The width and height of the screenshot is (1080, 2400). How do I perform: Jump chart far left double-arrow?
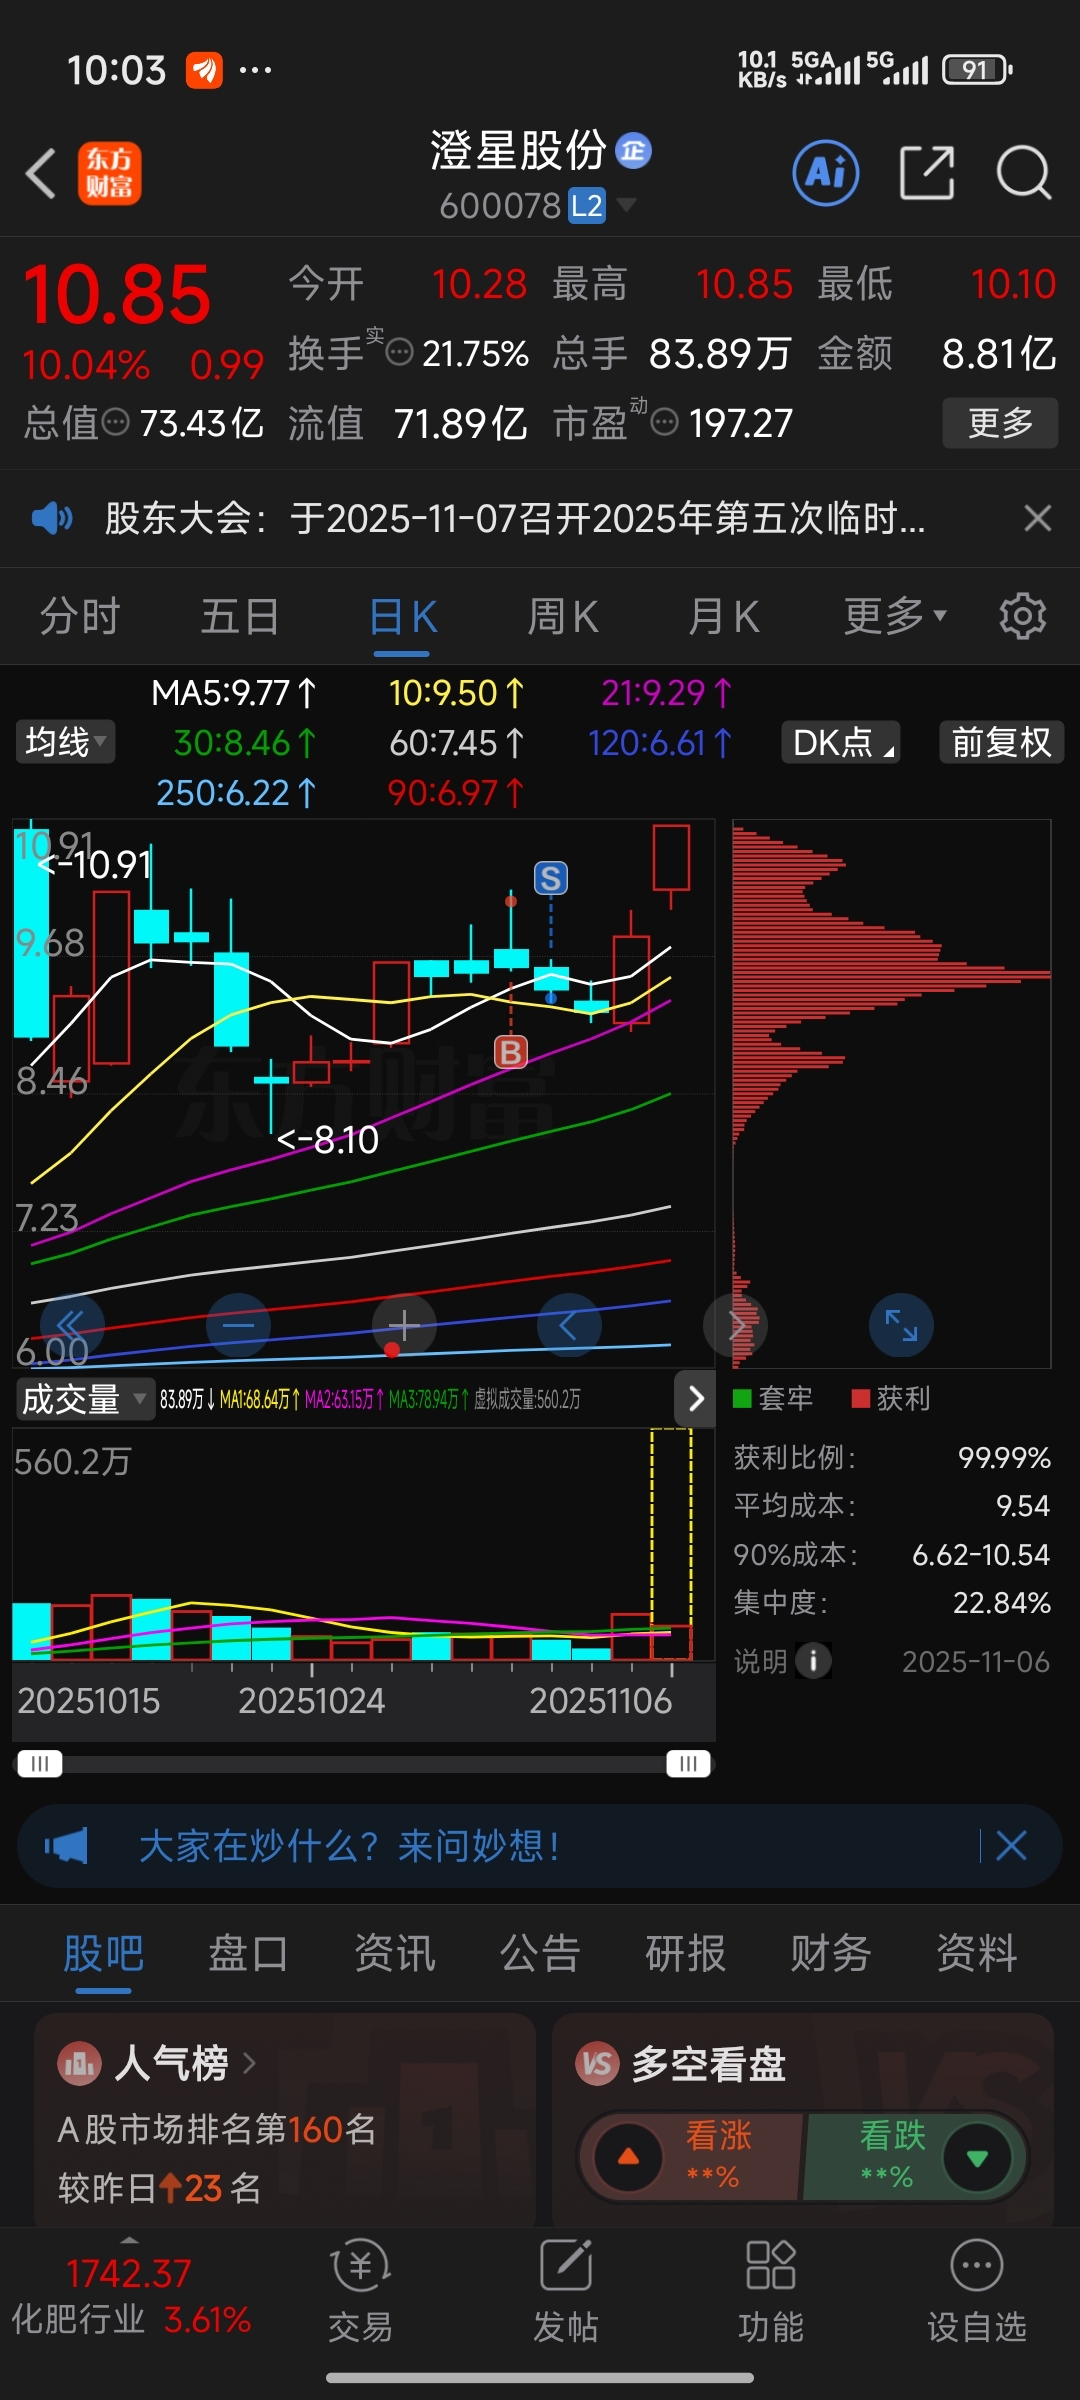pos(72,1325)
